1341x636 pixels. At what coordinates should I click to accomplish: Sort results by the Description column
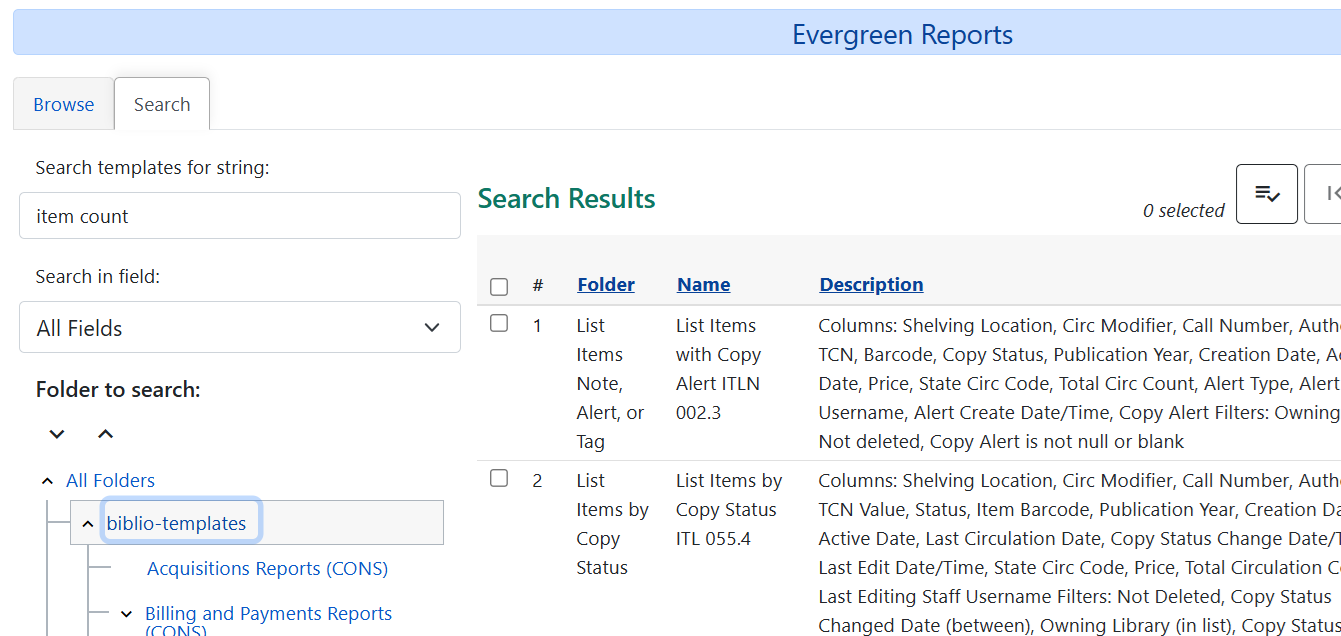click(870, 284)
